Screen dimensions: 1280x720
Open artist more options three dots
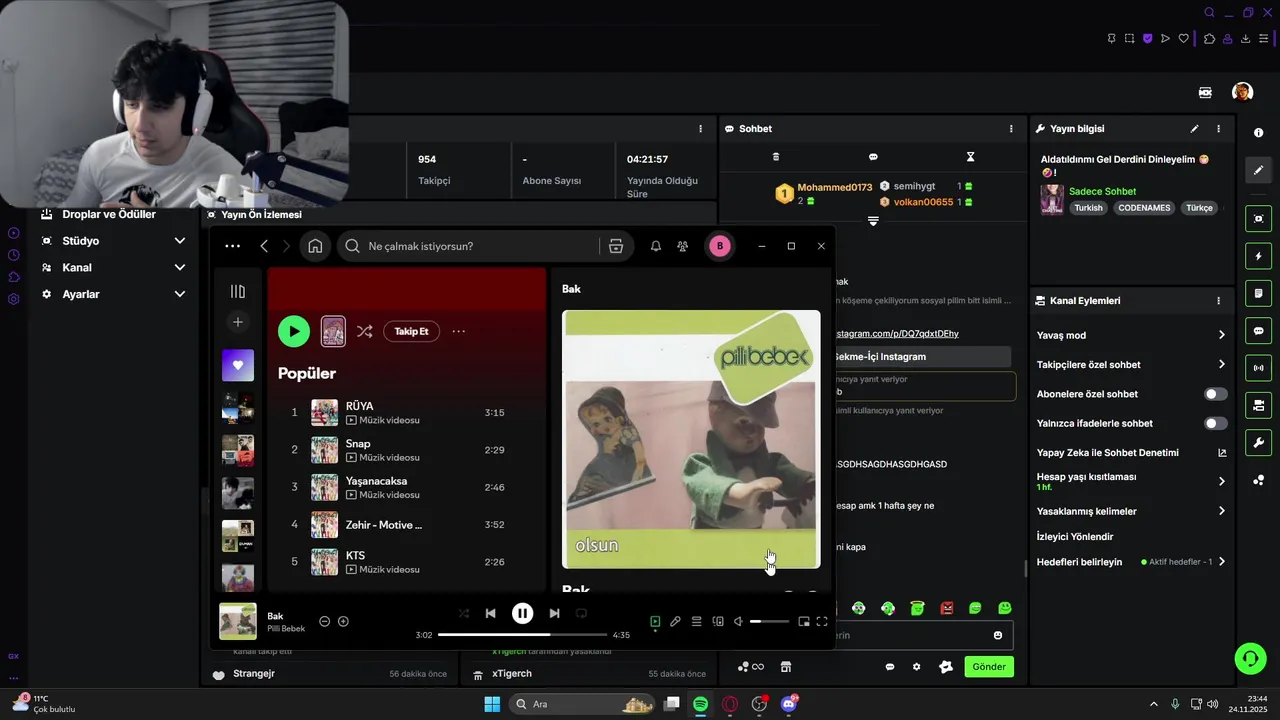click(x=458, y=331)
